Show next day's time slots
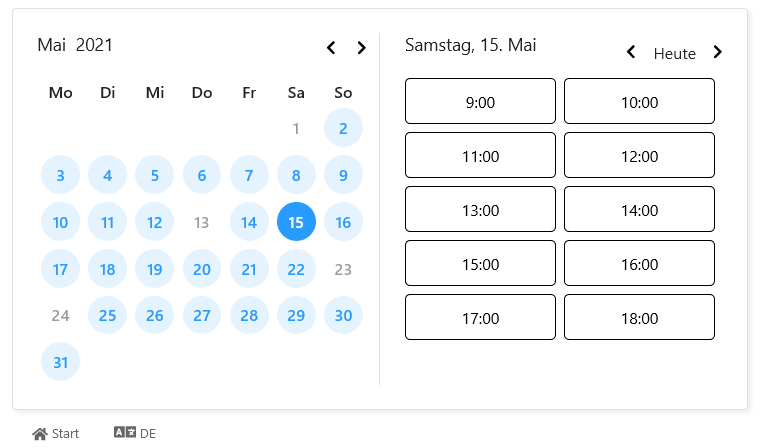Image resolution: width=760 pixels, height=447 pixels. [718, 52]
